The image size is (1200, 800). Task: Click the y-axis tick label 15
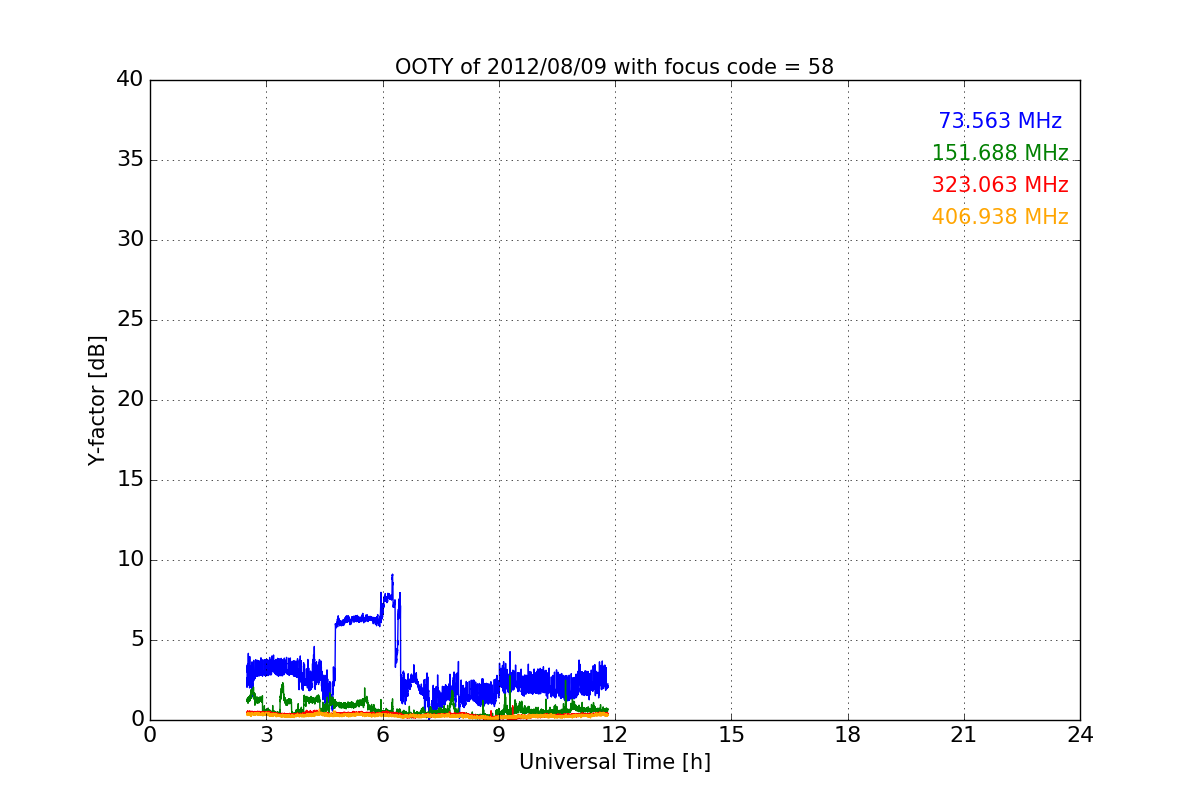pos(130,480)
